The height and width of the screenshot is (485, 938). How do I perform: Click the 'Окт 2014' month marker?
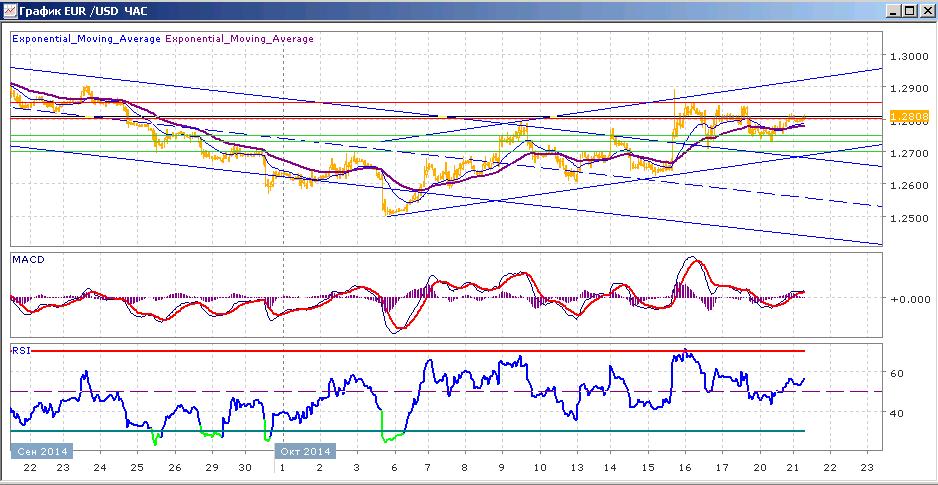[x=305, y=450]
